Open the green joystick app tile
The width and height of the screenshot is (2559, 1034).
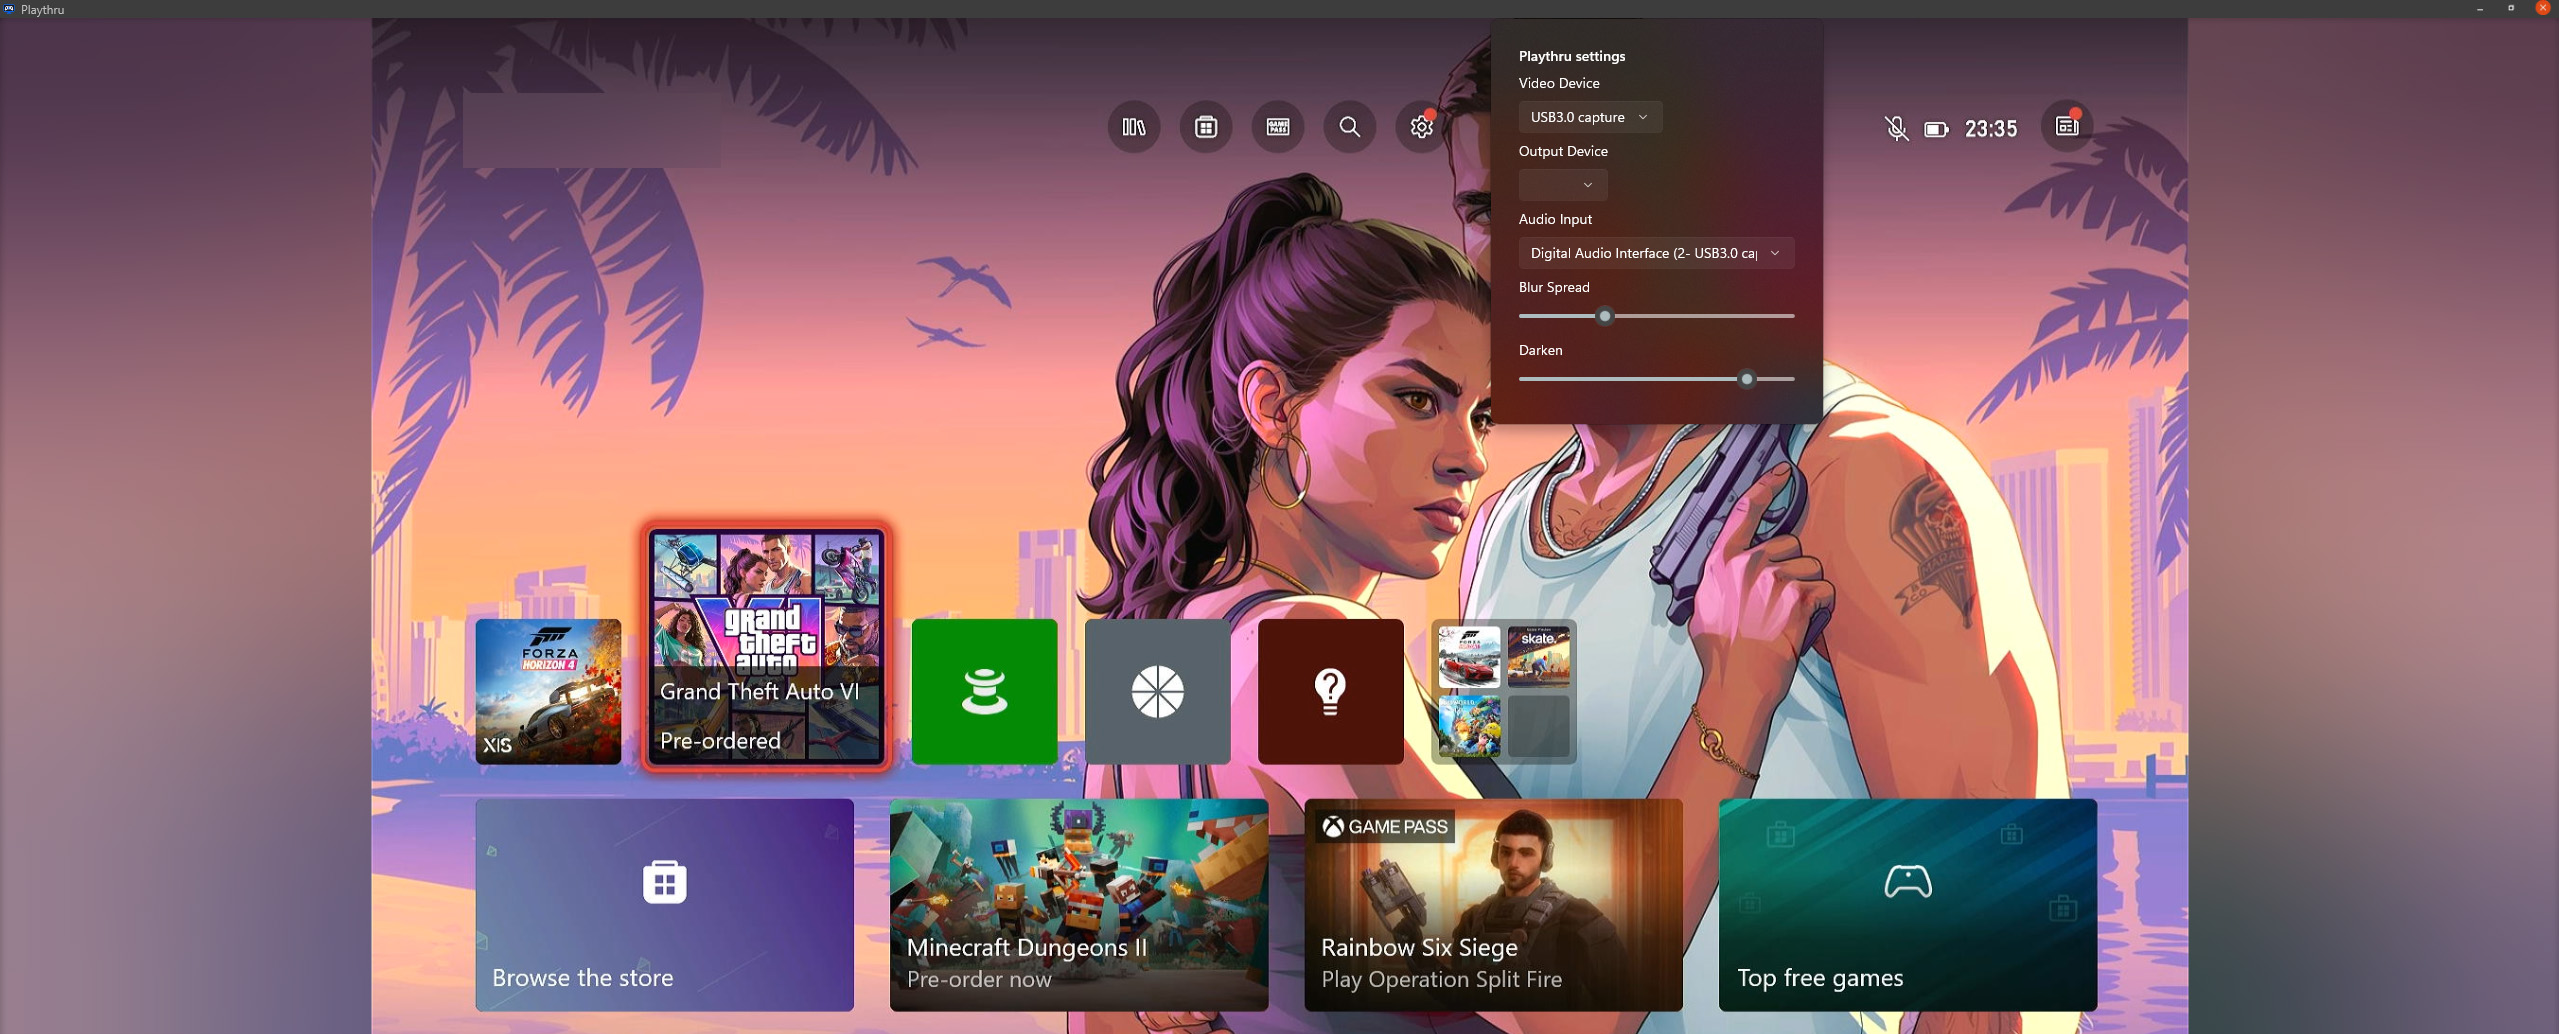984,691
